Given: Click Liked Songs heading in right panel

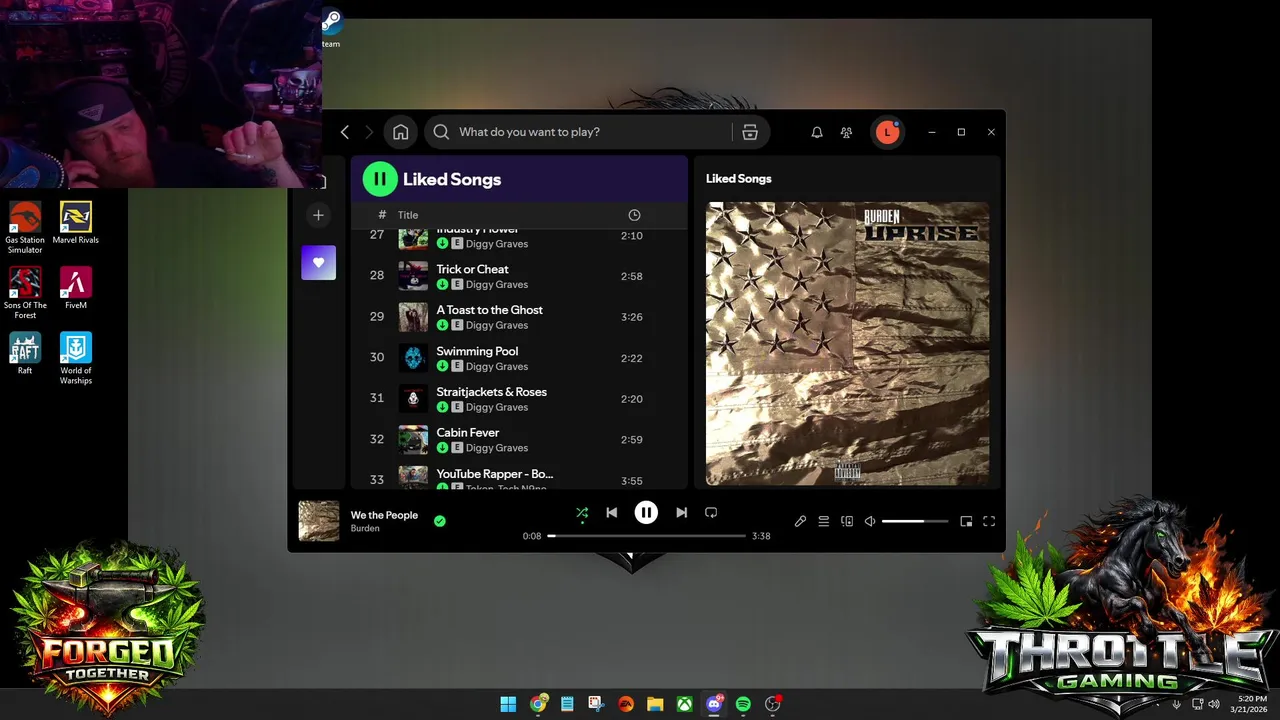Looking at the screenshot, I should 739,178.
